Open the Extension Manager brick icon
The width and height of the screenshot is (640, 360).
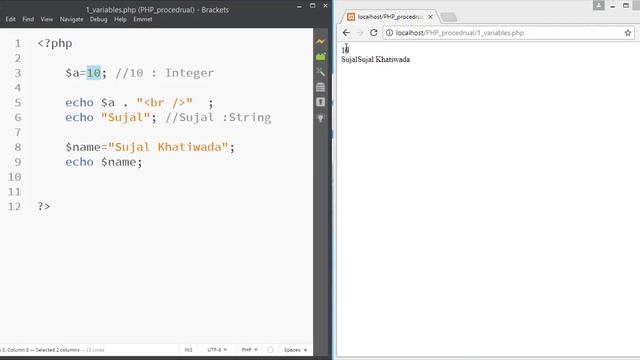pos(321,57)
